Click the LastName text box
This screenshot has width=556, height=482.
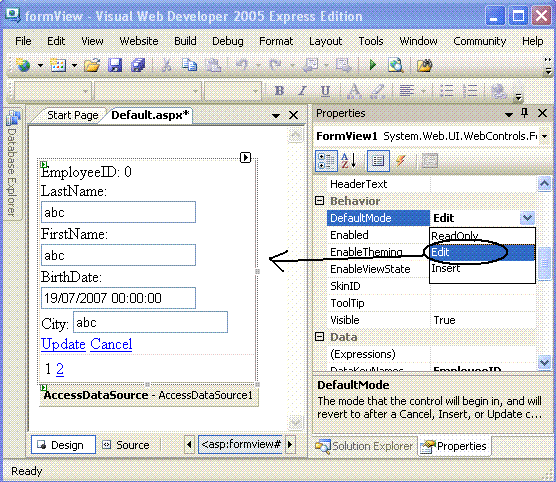pyautogui.click(x=118, y=212)
